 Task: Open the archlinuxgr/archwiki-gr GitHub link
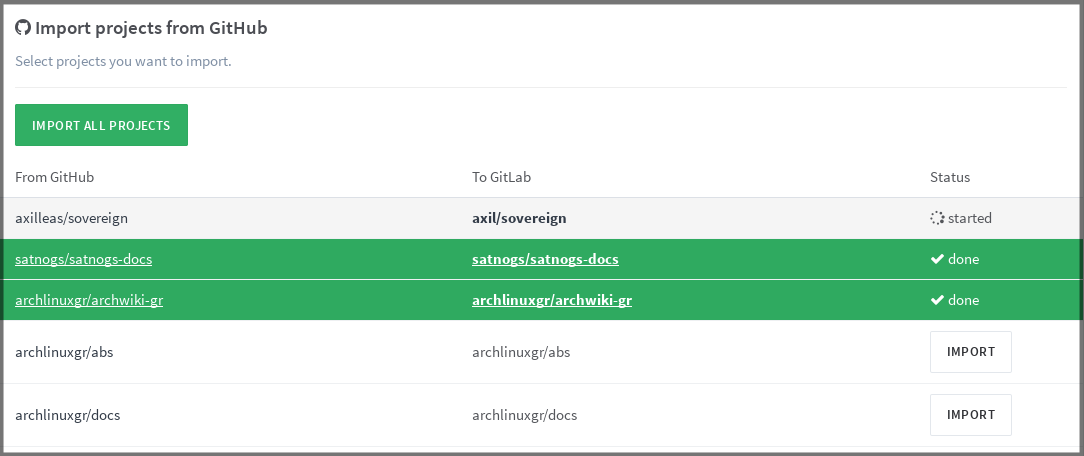tap(89, 300)
